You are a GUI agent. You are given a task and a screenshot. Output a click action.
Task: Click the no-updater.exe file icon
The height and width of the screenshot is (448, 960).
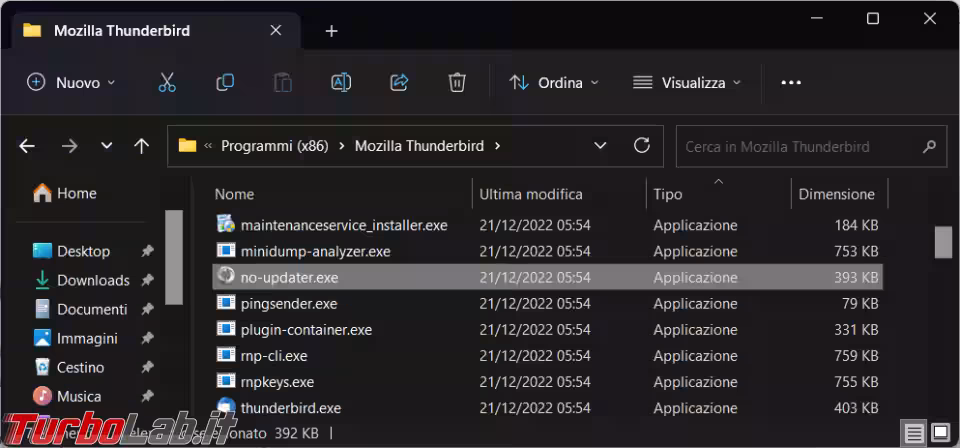click(226, 276)
